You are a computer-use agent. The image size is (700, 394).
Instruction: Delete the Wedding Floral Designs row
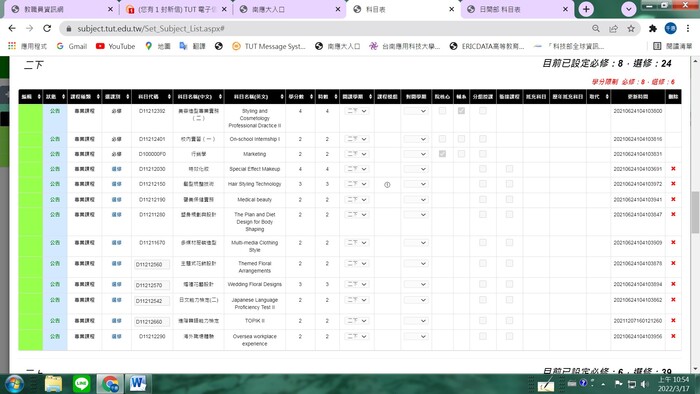coord(673,284)
